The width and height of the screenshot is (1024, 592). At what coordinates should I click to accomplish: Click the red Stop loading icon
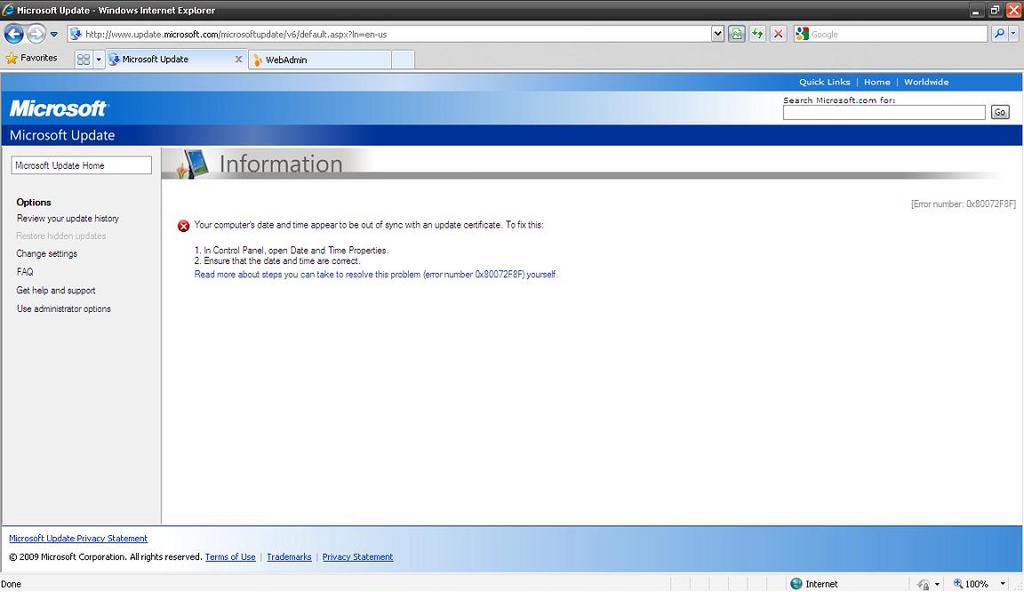coord(778,34)
